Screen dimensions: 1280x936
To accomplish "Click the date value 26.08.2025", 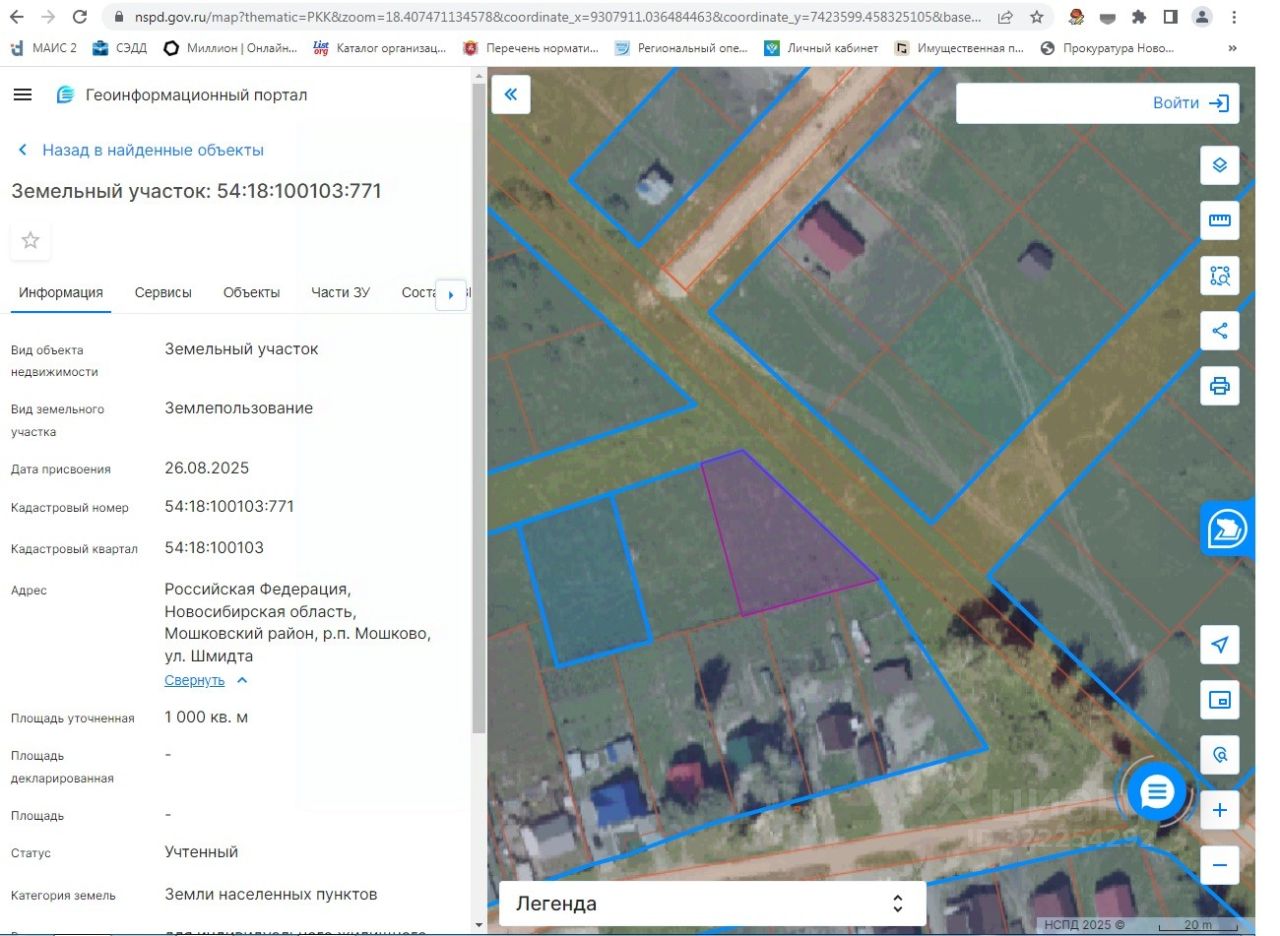I will point(207,468).
